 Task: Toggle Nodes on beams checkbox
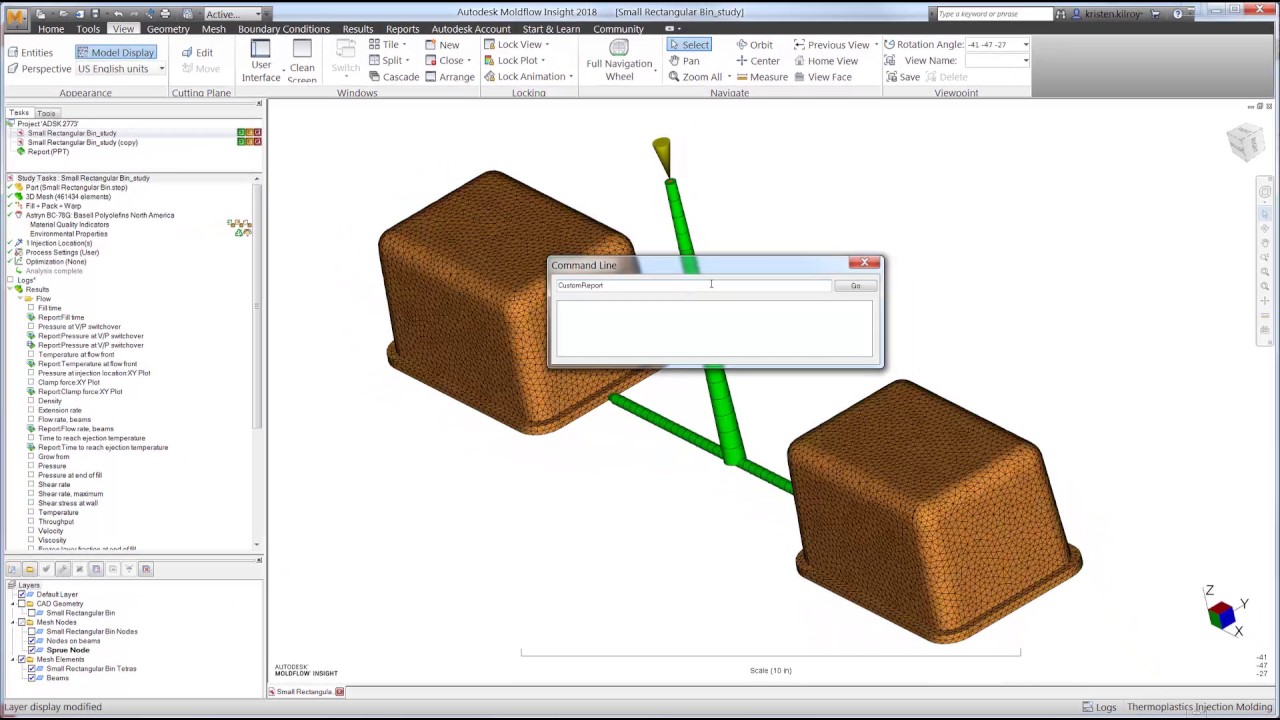point(31,641)
